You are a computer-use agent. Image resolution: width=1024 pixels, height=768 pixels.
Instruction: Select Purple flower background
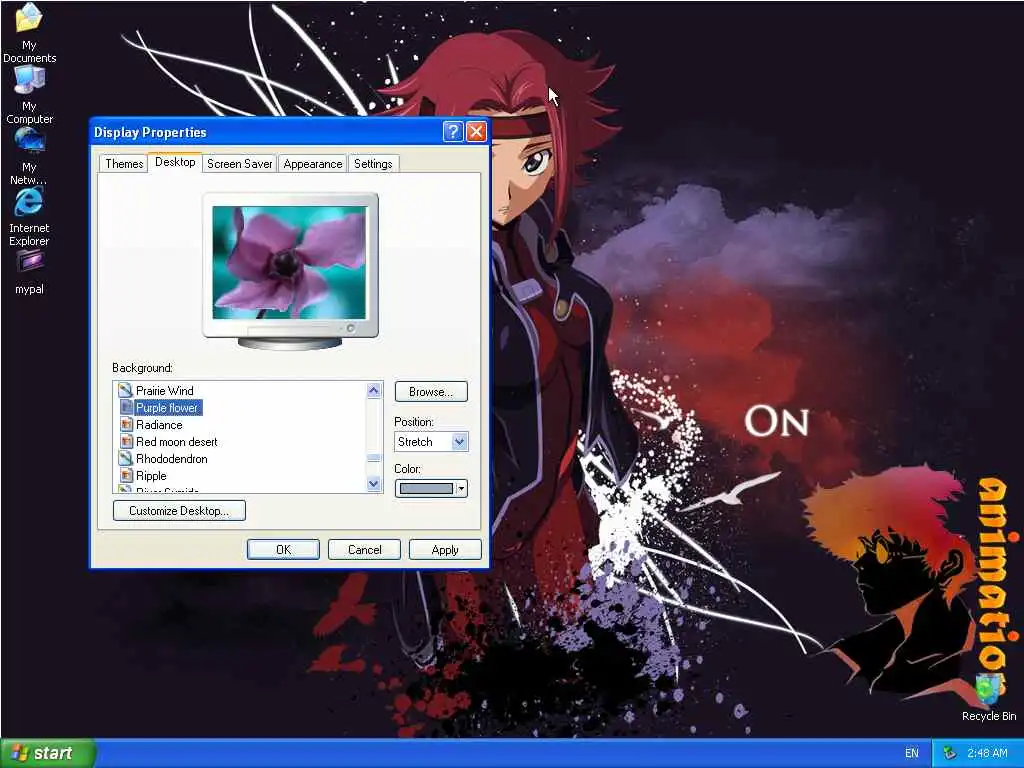pyautogui.click(x=167, y=408)
